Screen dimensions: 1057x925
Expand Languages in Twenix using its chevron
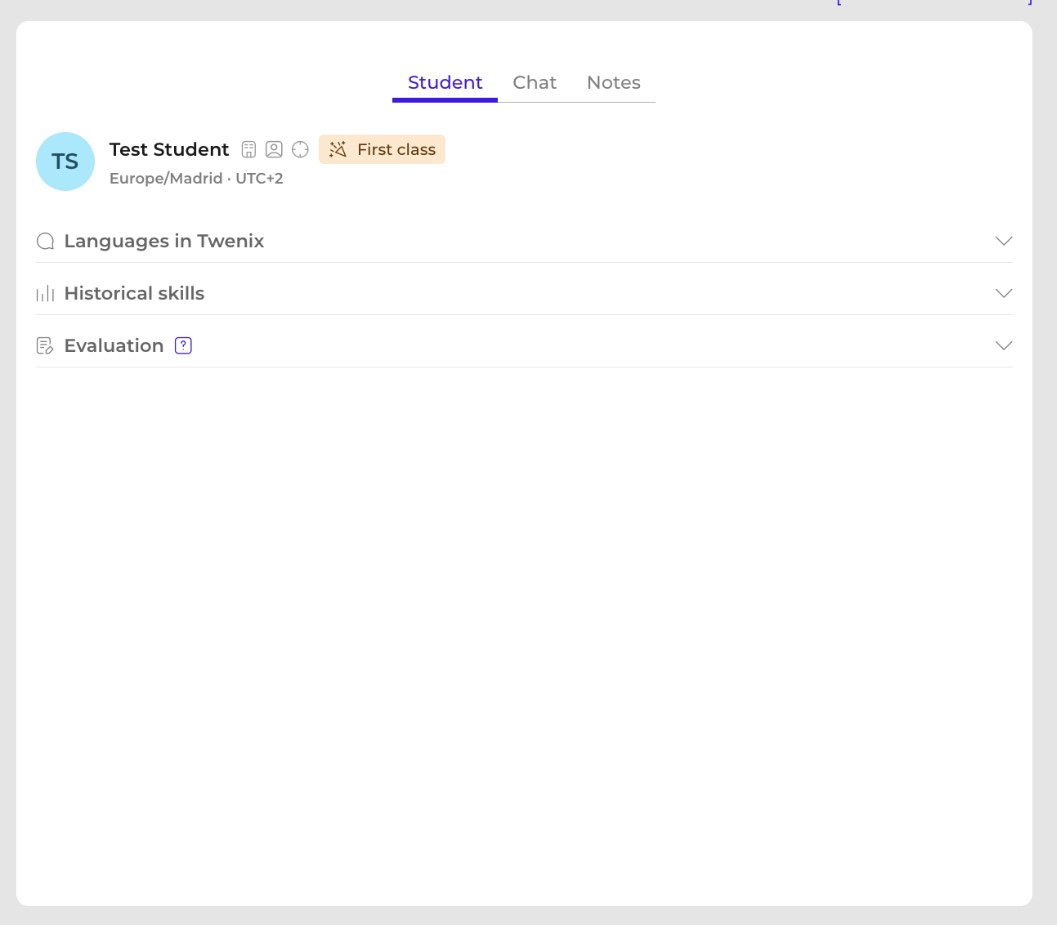1004,241
